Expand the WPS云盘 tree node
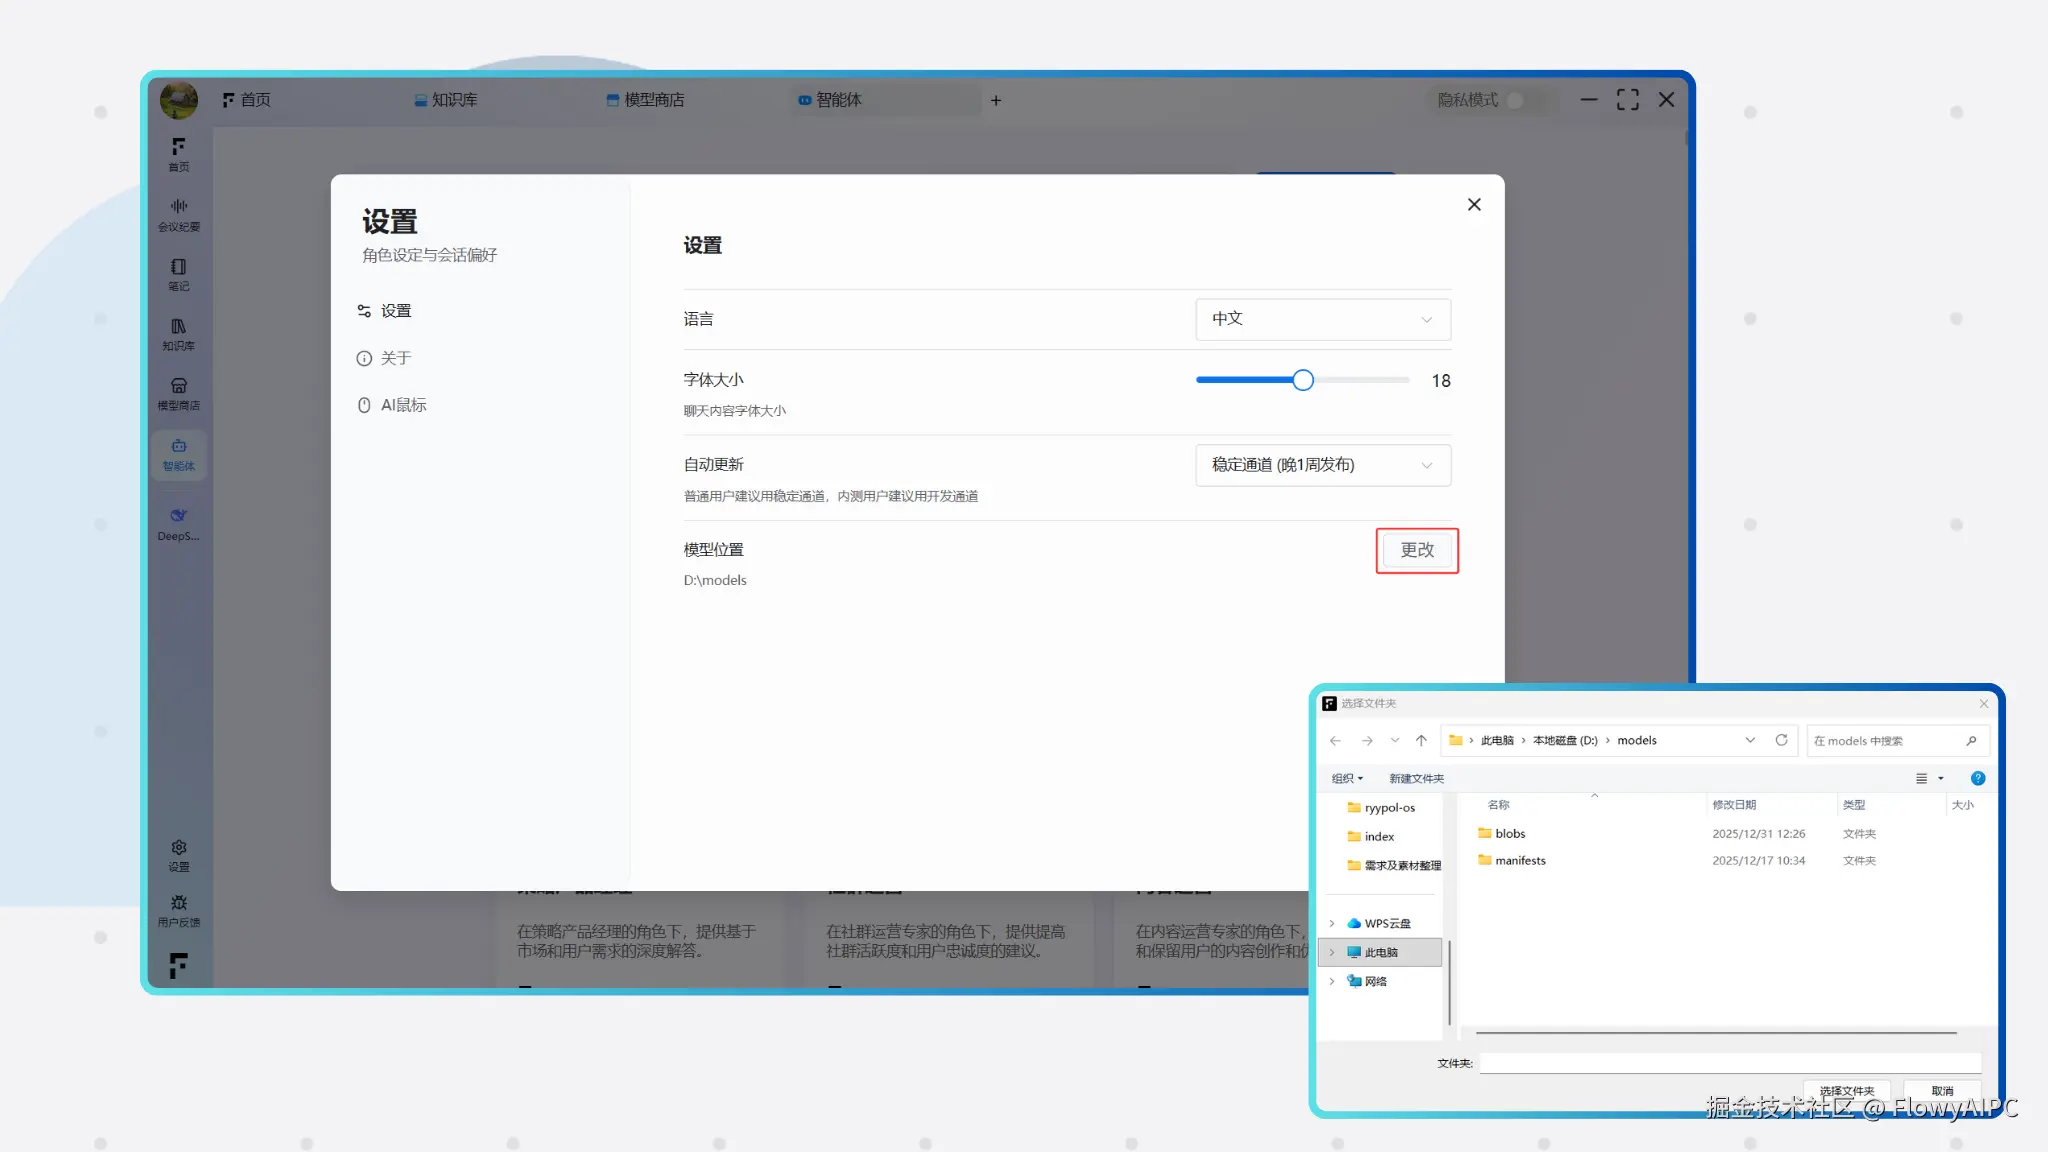This screenshot has width=2048, height=1152. pyautogui.click(x=1332, y=923)
